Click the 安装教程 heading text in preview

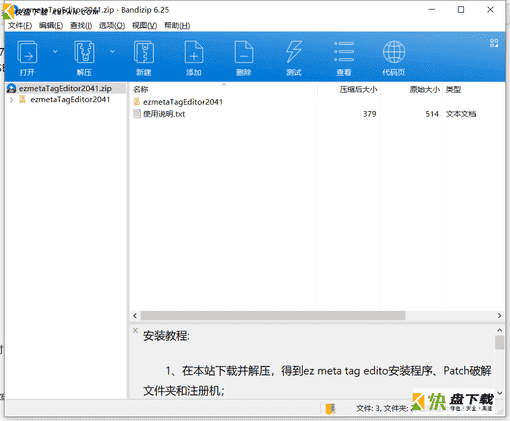pyautogui.click(x=166, y=336)
